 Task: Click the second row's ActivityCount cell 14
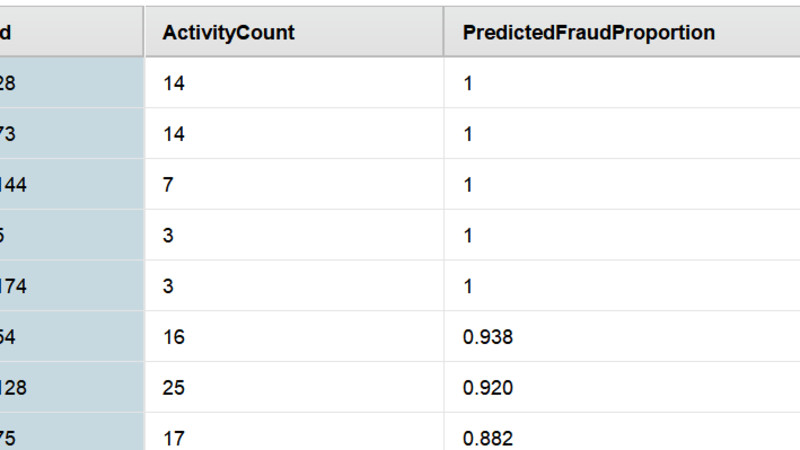294,134
